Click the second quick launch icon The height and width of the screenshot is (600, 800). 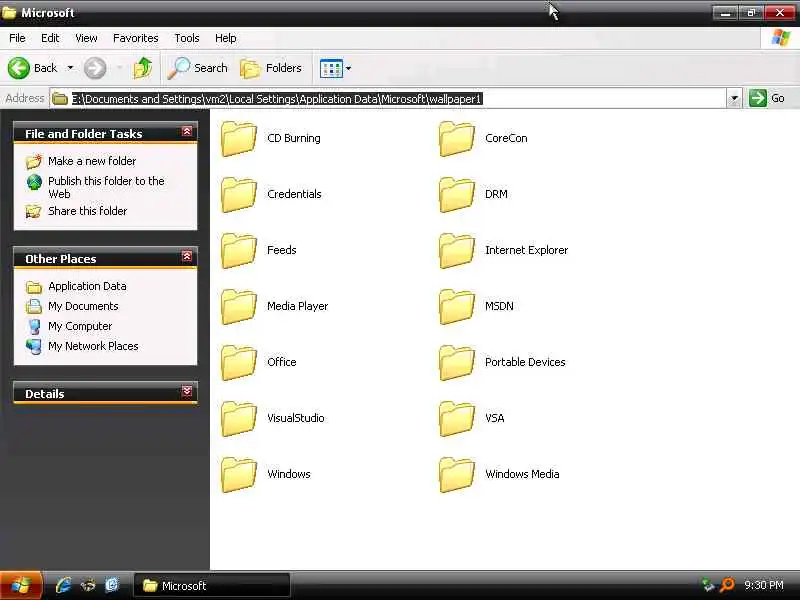(x=88, y=585)
